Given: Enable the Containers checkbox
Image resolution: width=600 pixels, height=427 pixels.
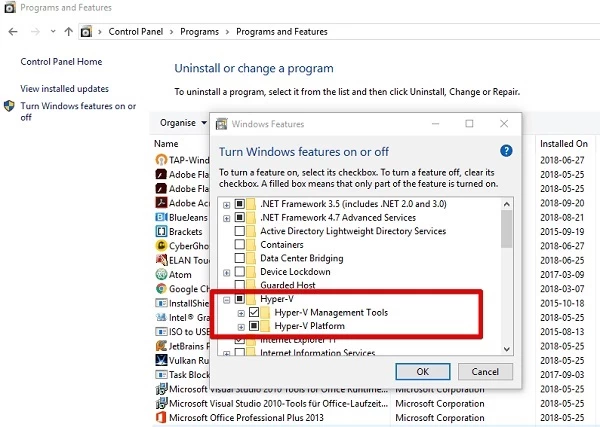Looking at the screenshot, I should pos(240,244).
